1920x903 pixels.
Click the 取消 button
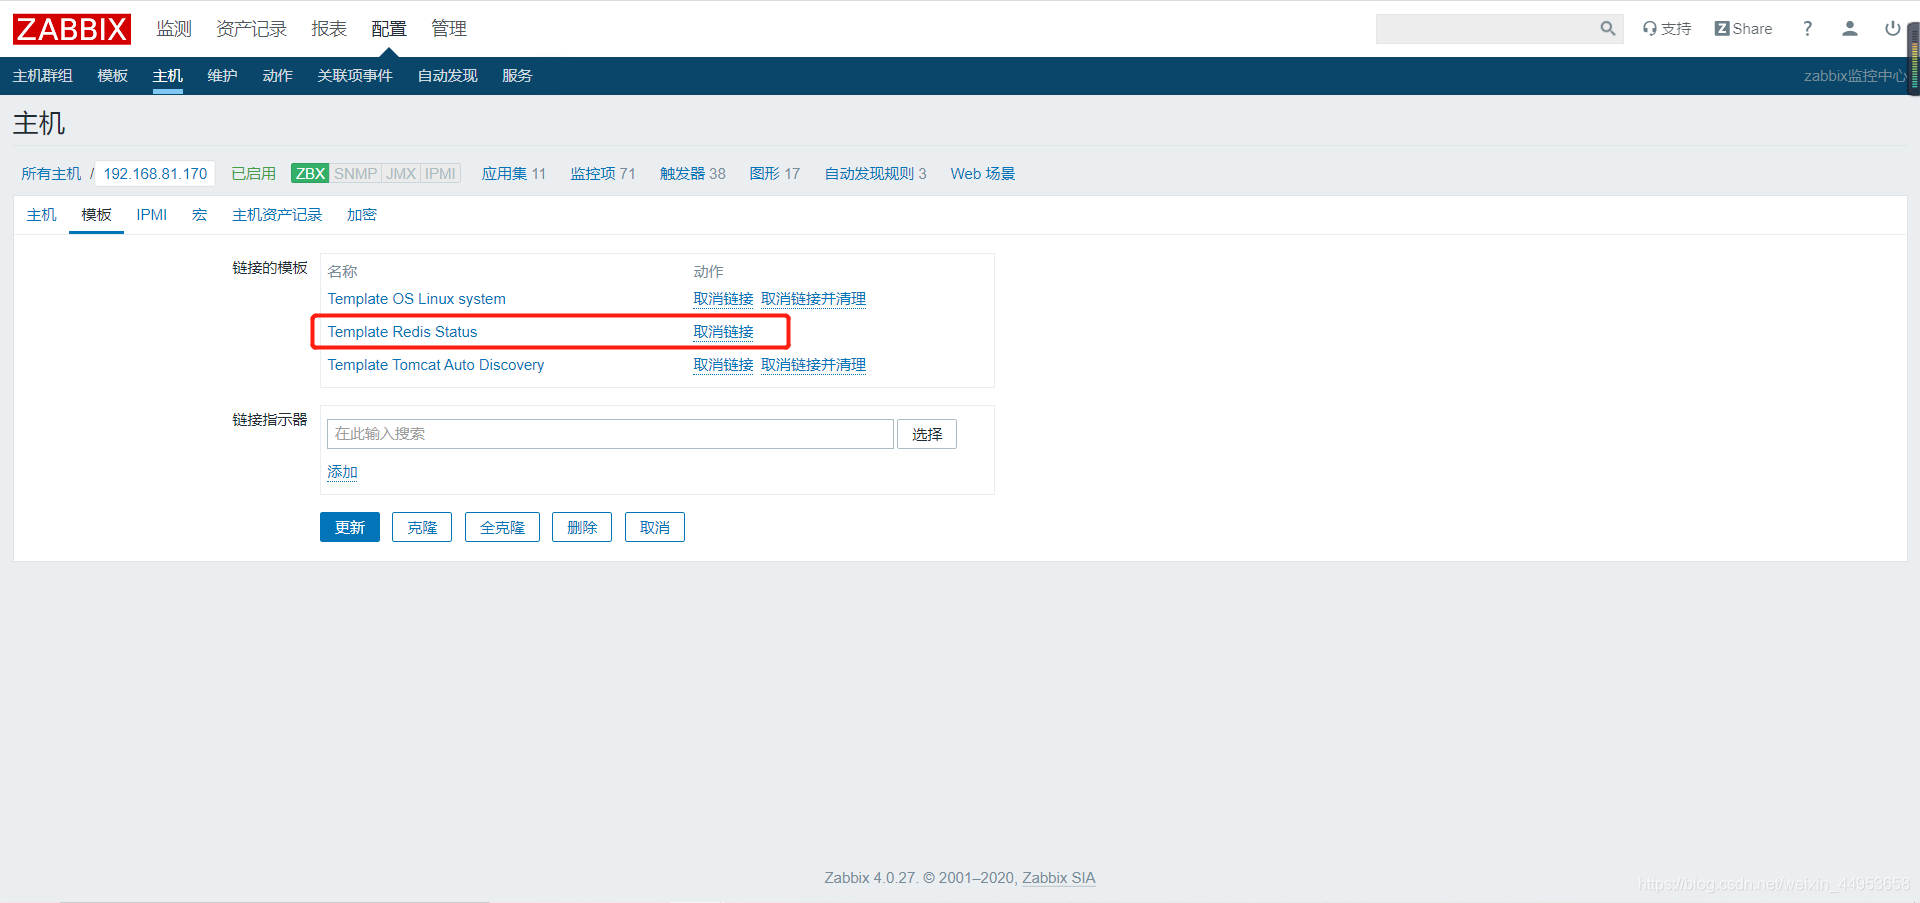655,527
